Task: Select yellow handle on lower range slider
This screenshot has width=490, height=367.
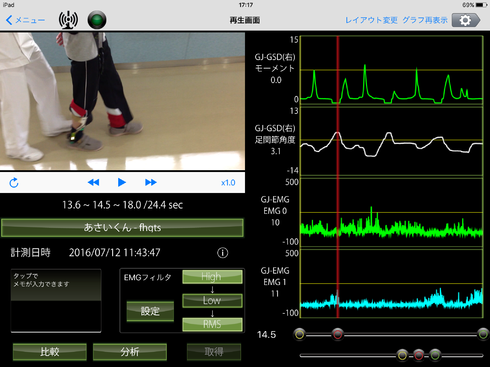Action: click(402, 355)
